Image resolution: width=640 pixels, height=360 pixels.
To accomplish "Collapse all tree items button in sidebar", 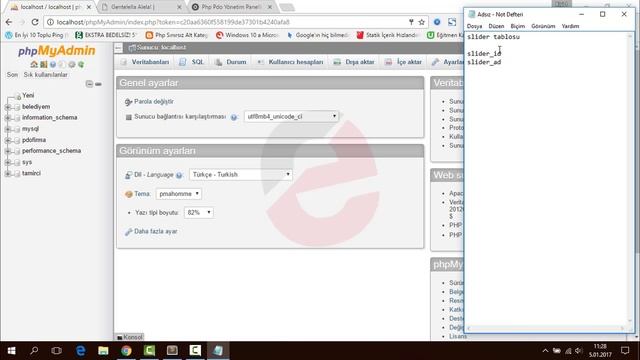I will pyautogui.click(x=89, y=84).
